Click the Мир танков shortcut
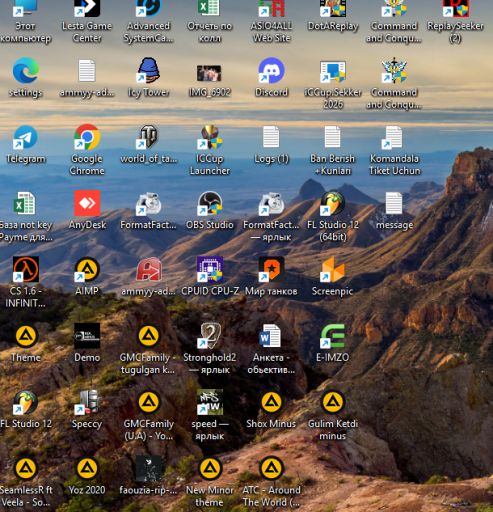 pos(271,269)
